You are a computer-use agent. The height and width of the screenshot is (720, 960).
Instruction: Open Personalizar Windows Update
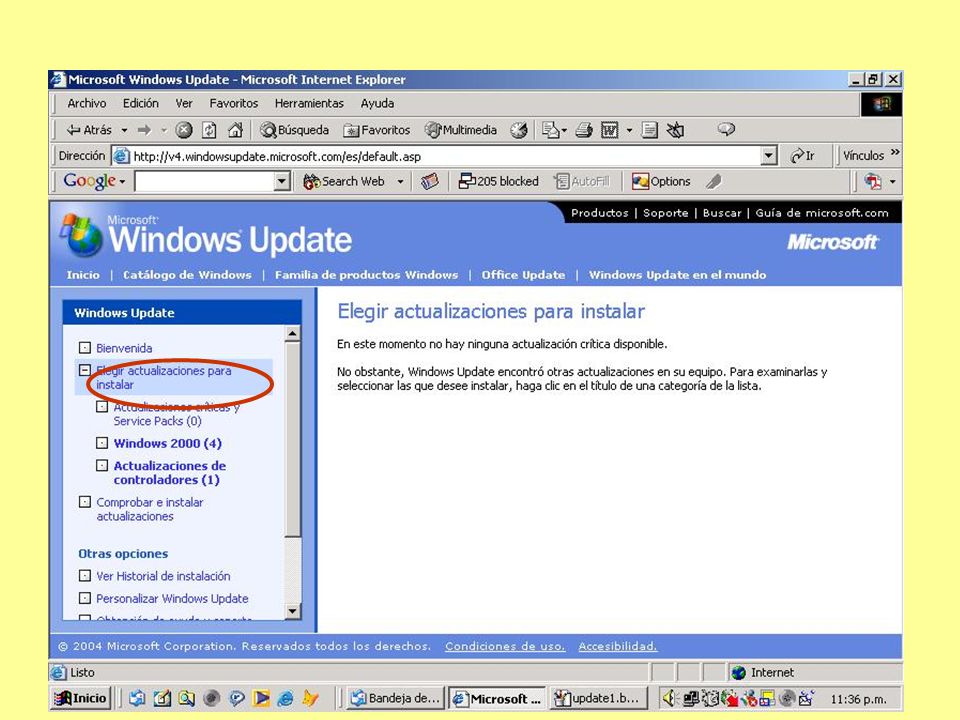point(172,599)
